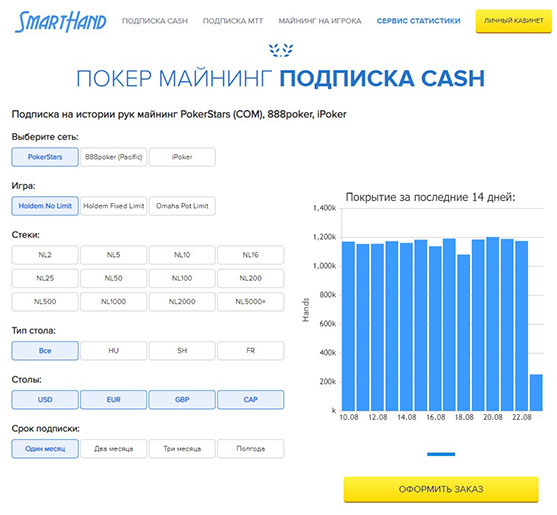This screenshot has width=557, height=515.
Task: Select SH table type
Action: pos(182,351)
